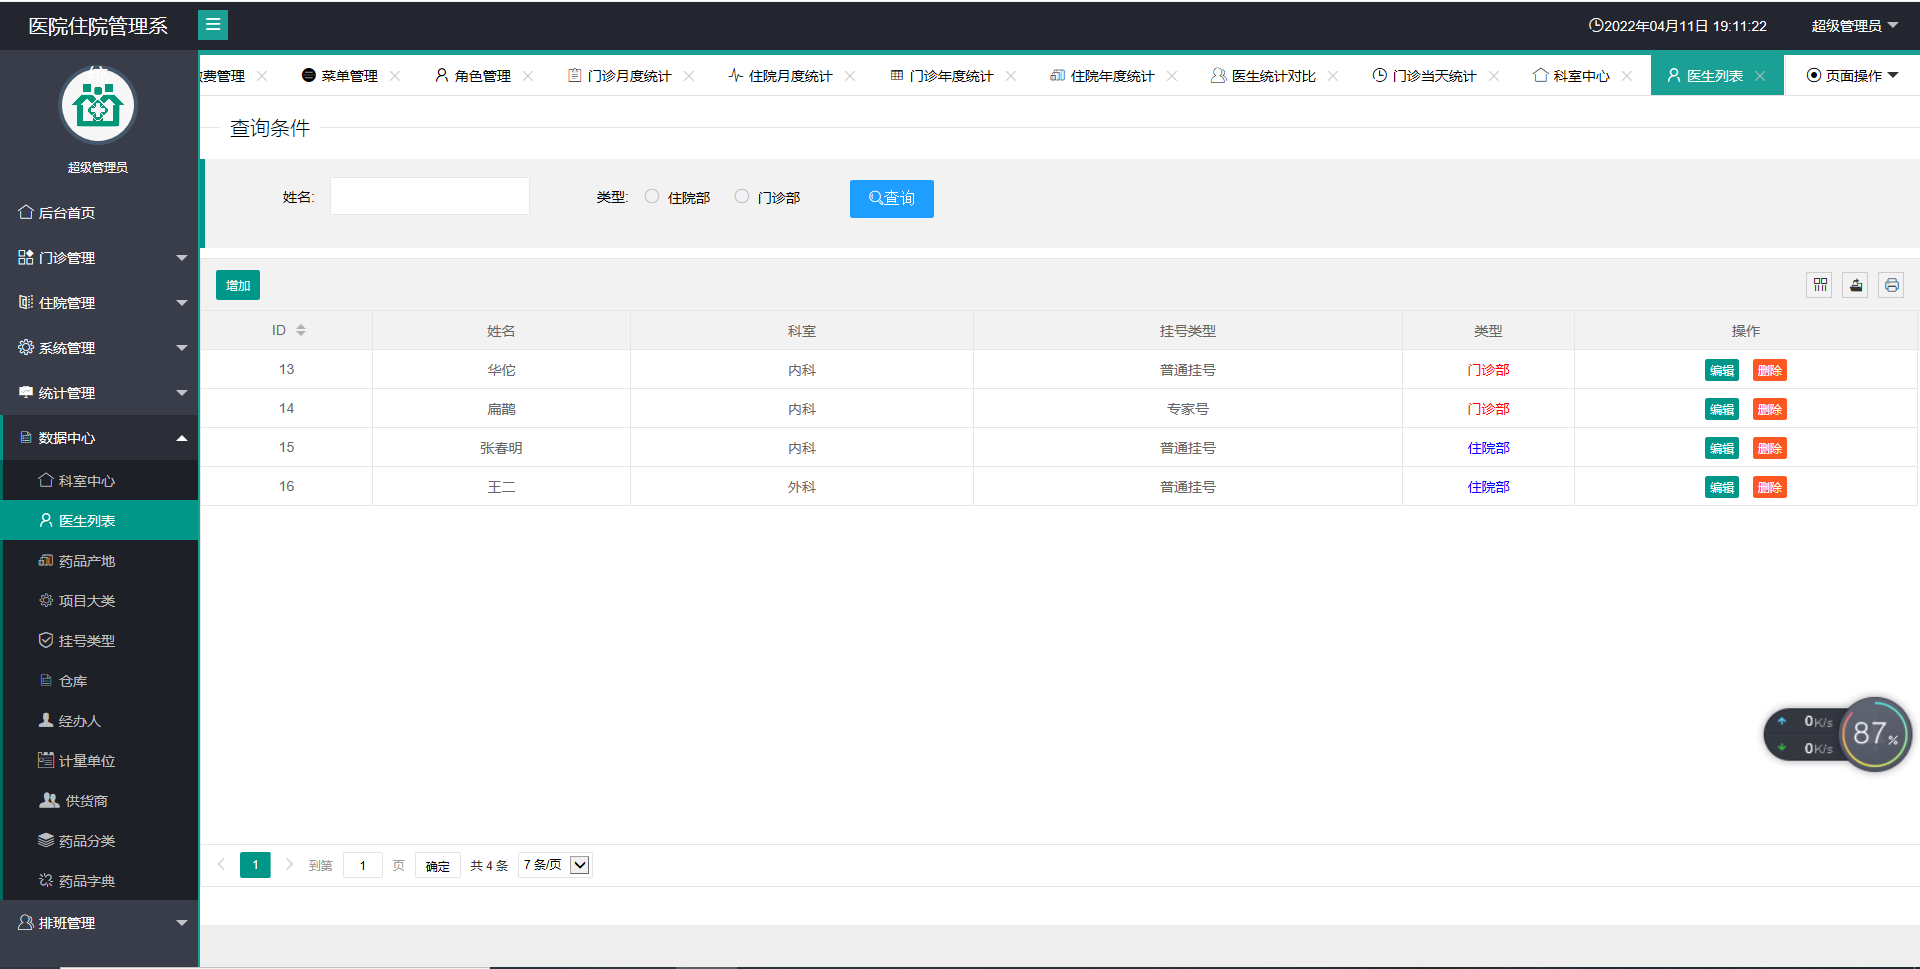The image size is (1920, 969).
Task: Click the hospital logo avatar
Action: coord(98,105)
